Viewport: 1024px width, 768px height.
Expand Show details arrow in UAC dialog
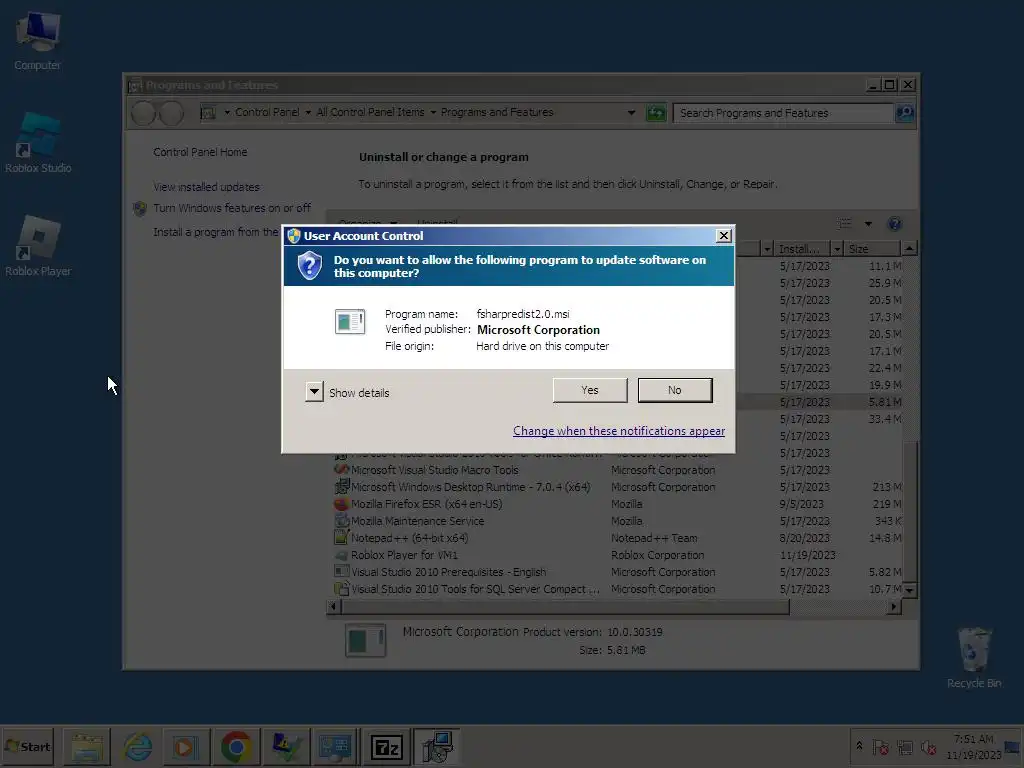[x=314, y=392]
